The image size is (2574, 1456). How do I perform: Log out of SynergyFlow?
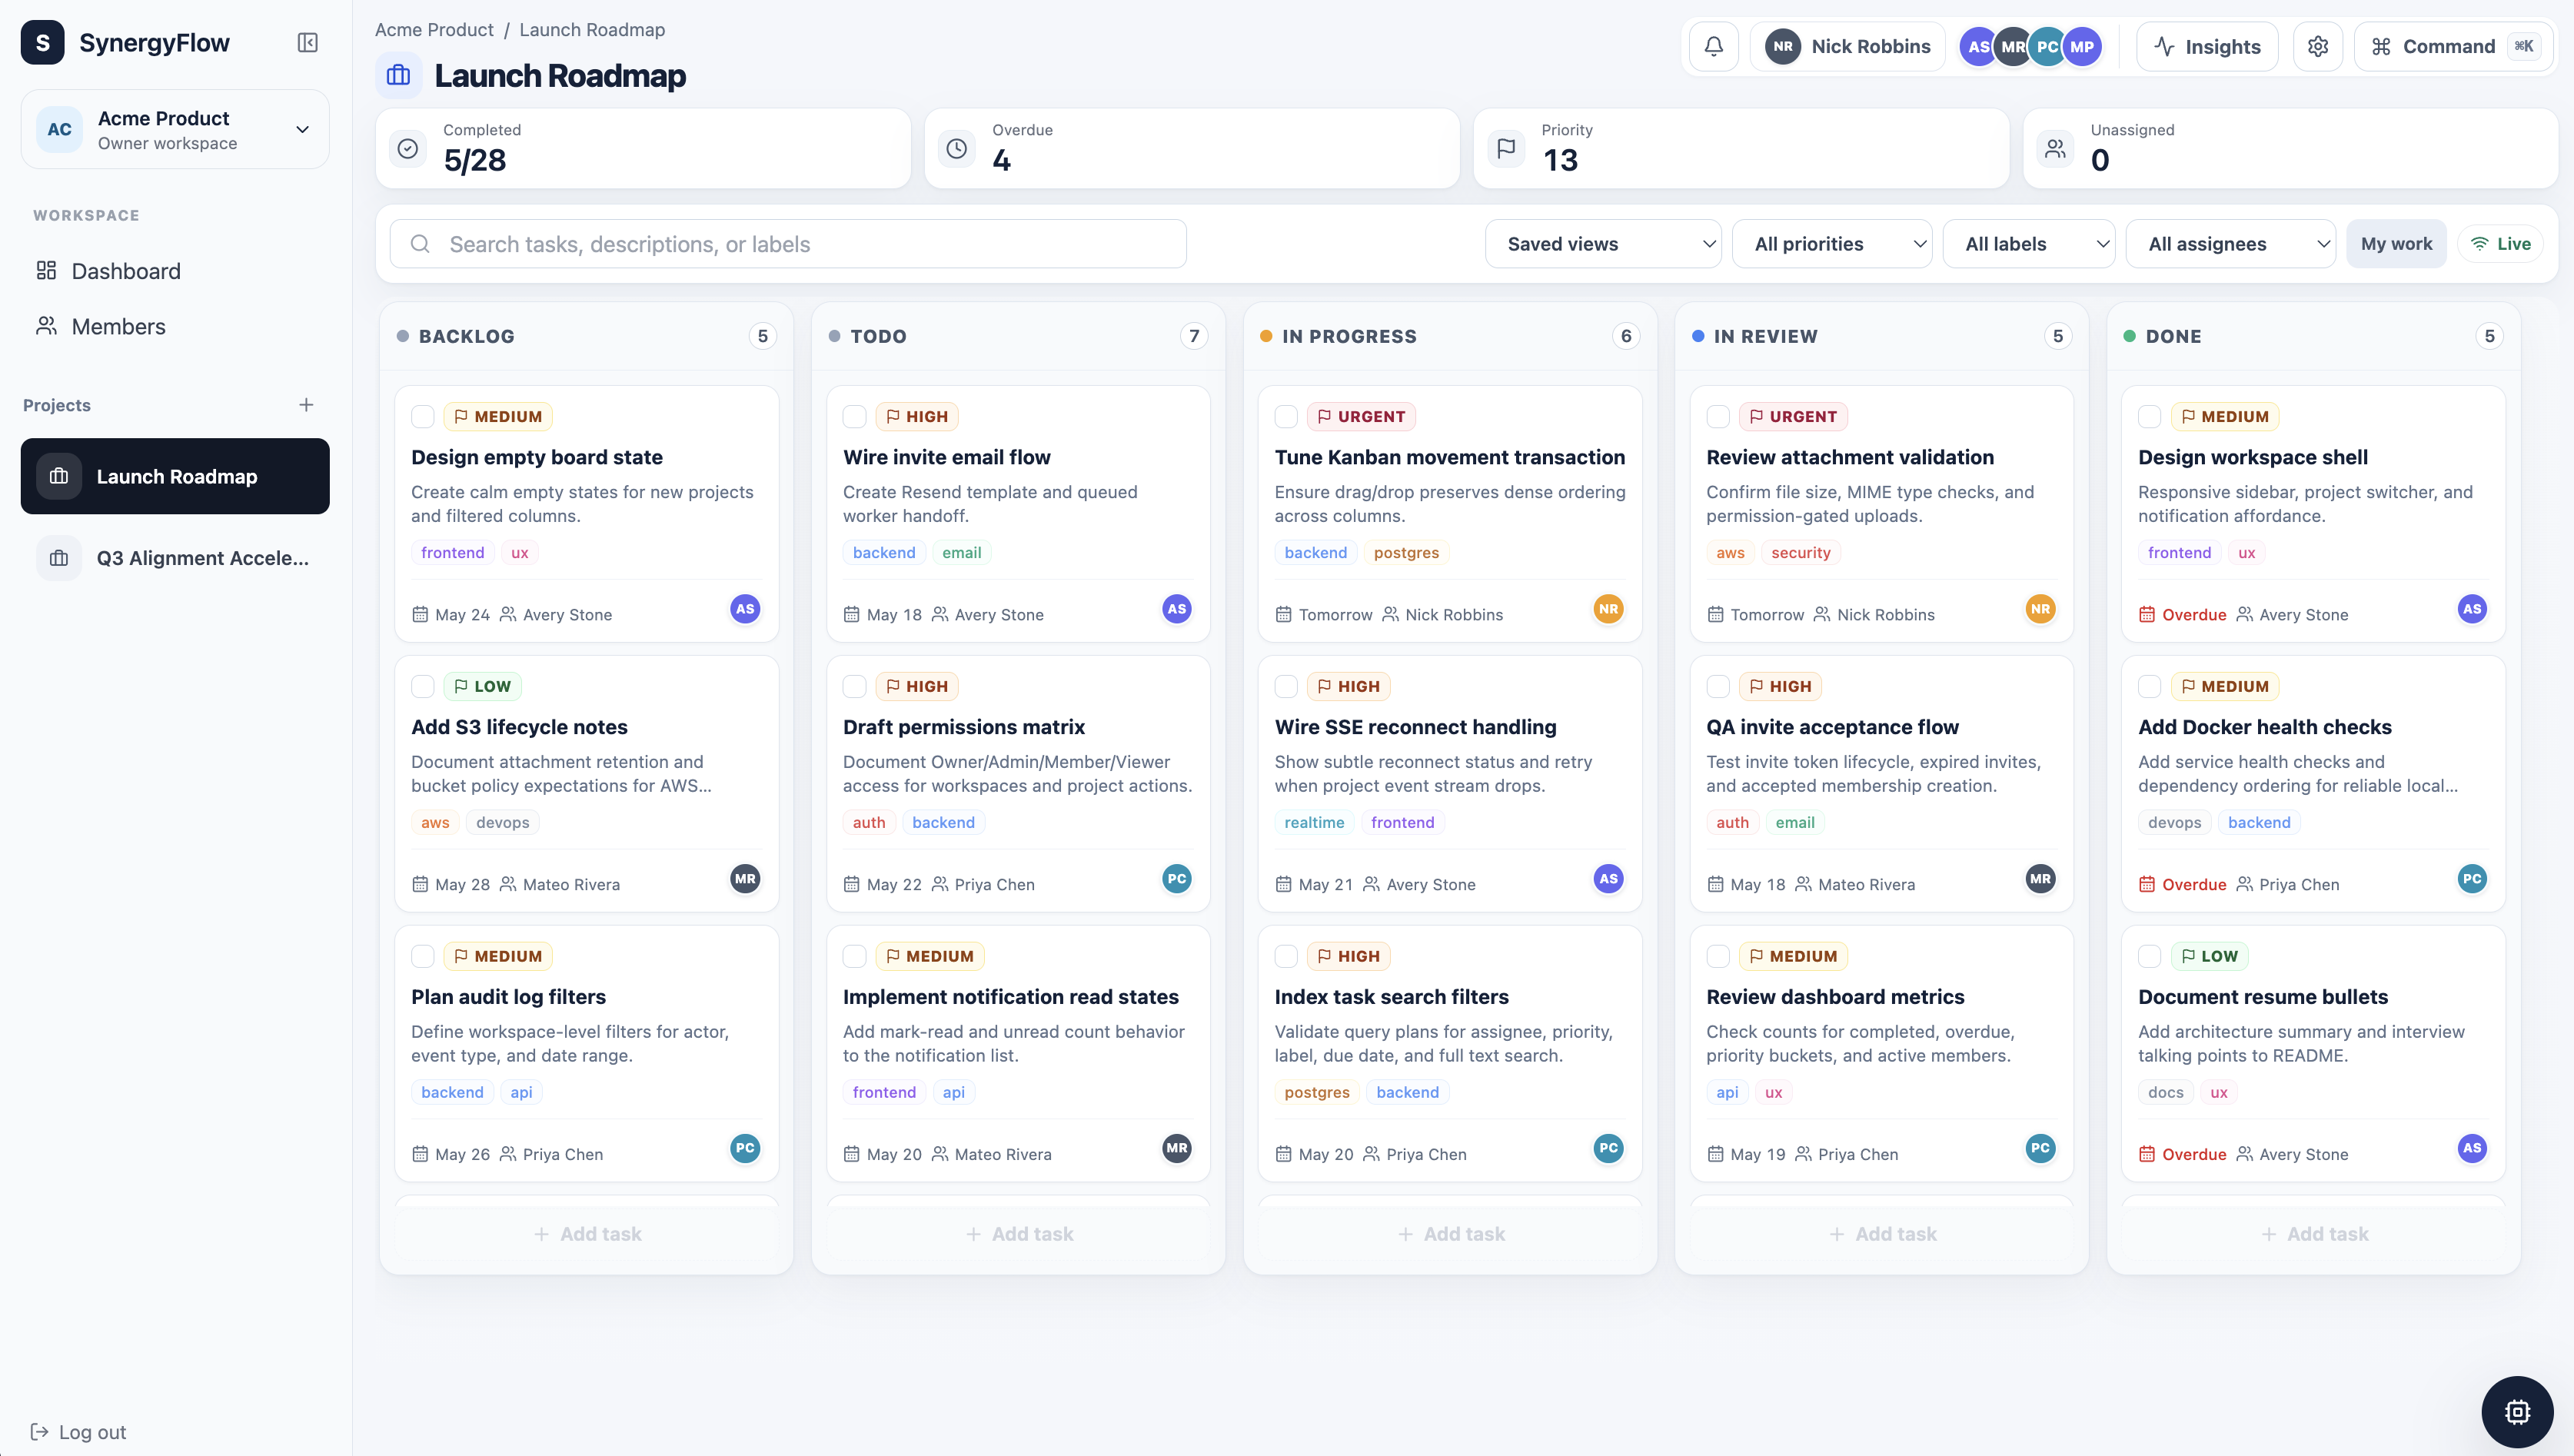tap(78, 1432)
